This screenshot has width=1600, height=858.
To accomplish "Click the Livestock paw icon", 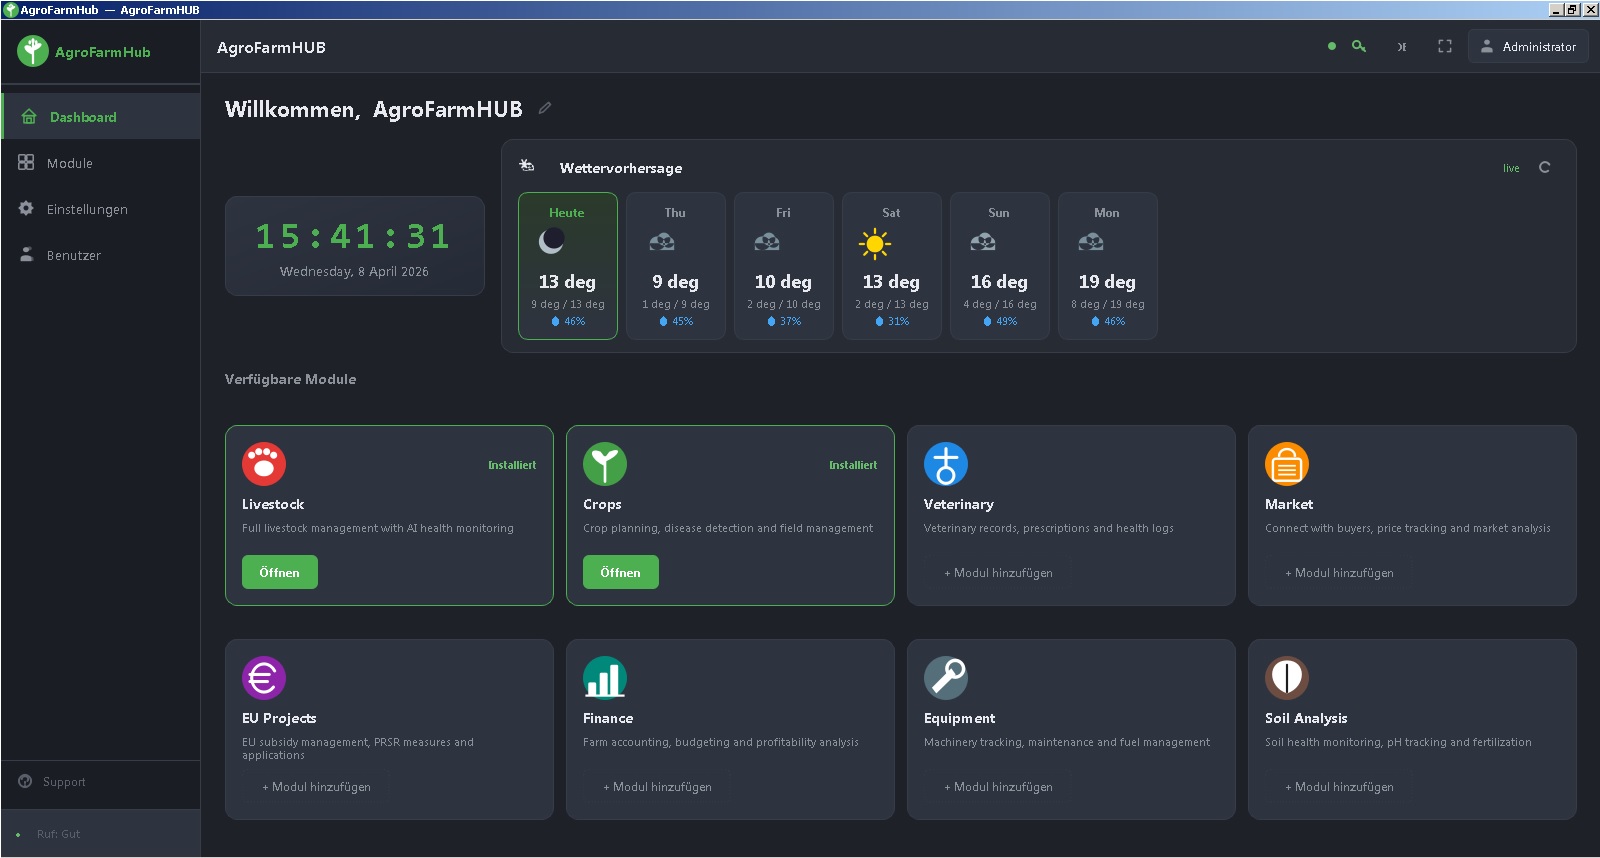I will point(264,464).
